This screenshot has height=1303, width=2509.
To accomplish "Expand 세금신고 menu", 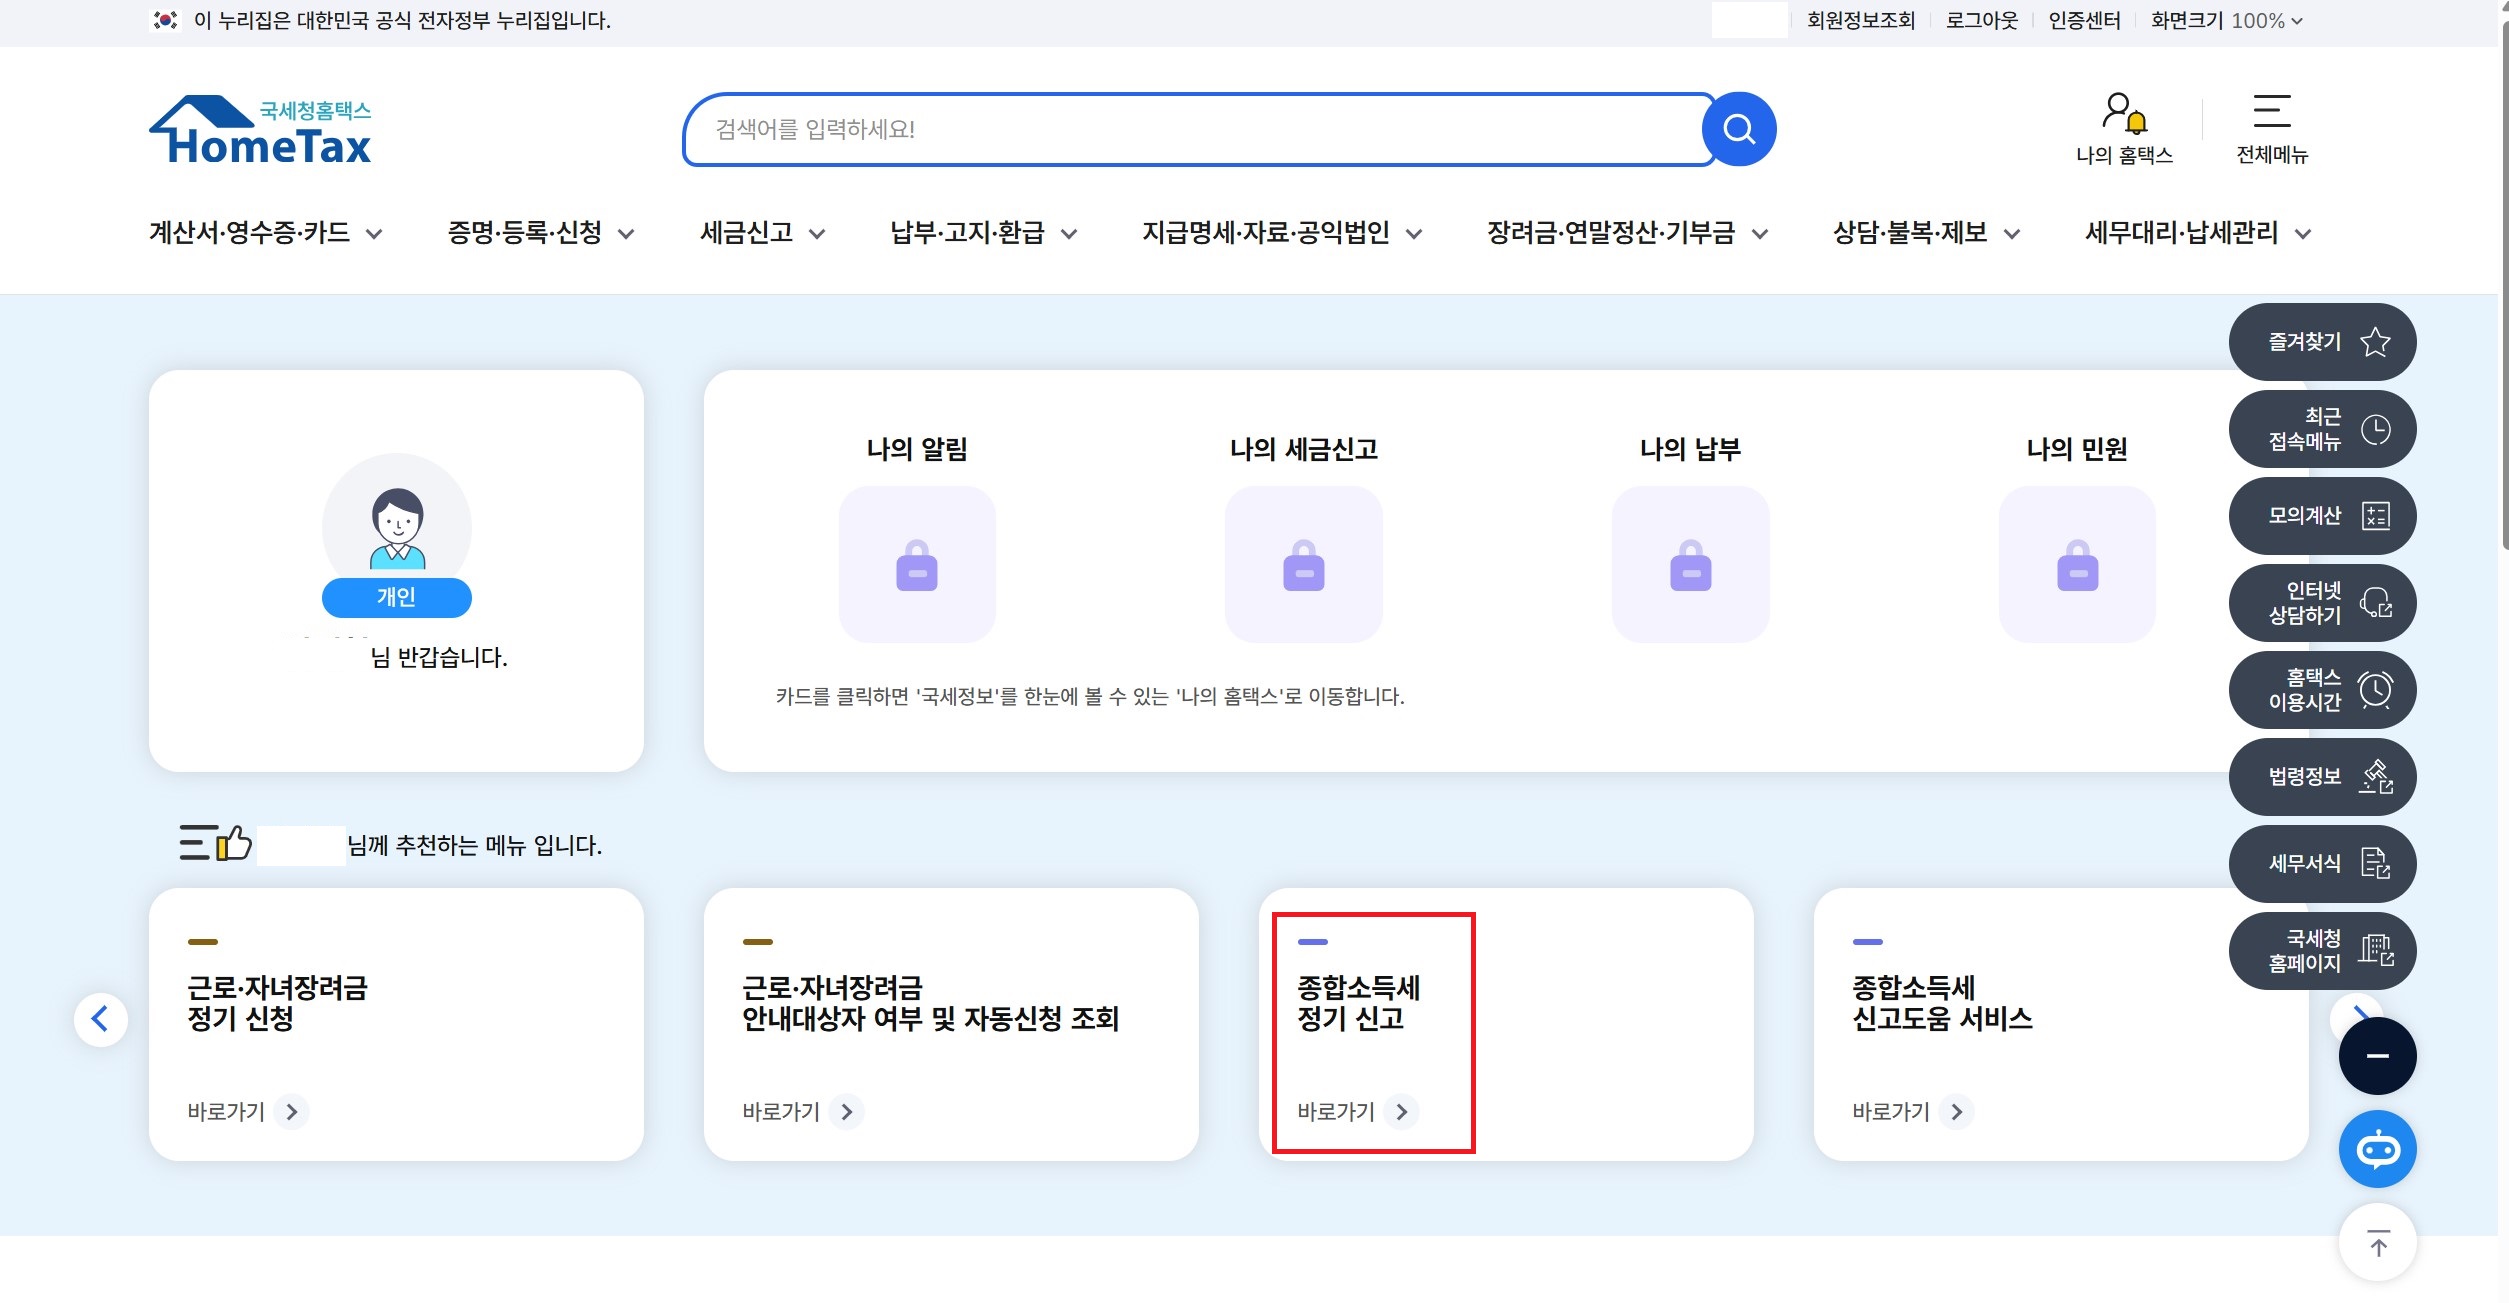I will click(762, 233).
